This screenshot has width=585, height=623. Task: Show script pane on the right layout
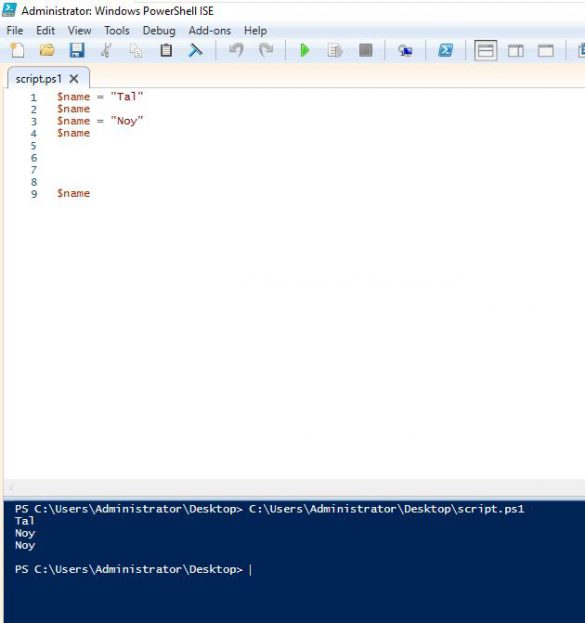(516, 50)
